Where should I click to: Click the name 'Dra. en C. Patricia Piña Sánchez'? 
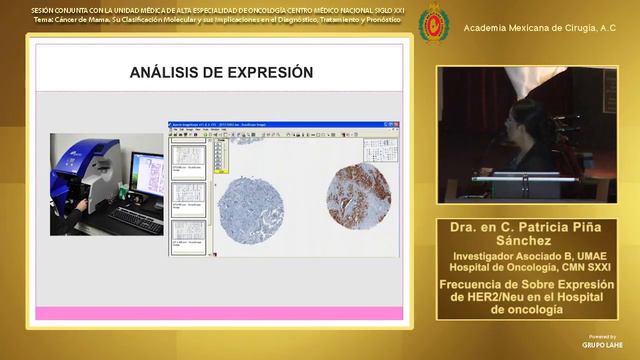tap(526, 234)
